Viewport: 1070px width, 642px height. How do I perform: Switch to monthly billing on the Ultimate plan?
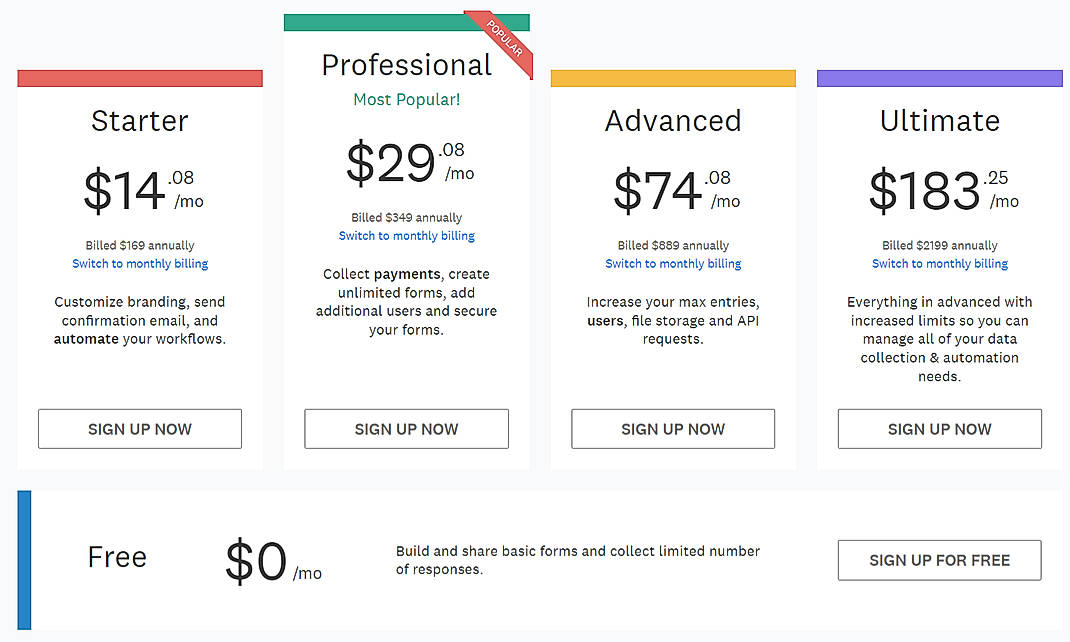click(x=939, y=263)
